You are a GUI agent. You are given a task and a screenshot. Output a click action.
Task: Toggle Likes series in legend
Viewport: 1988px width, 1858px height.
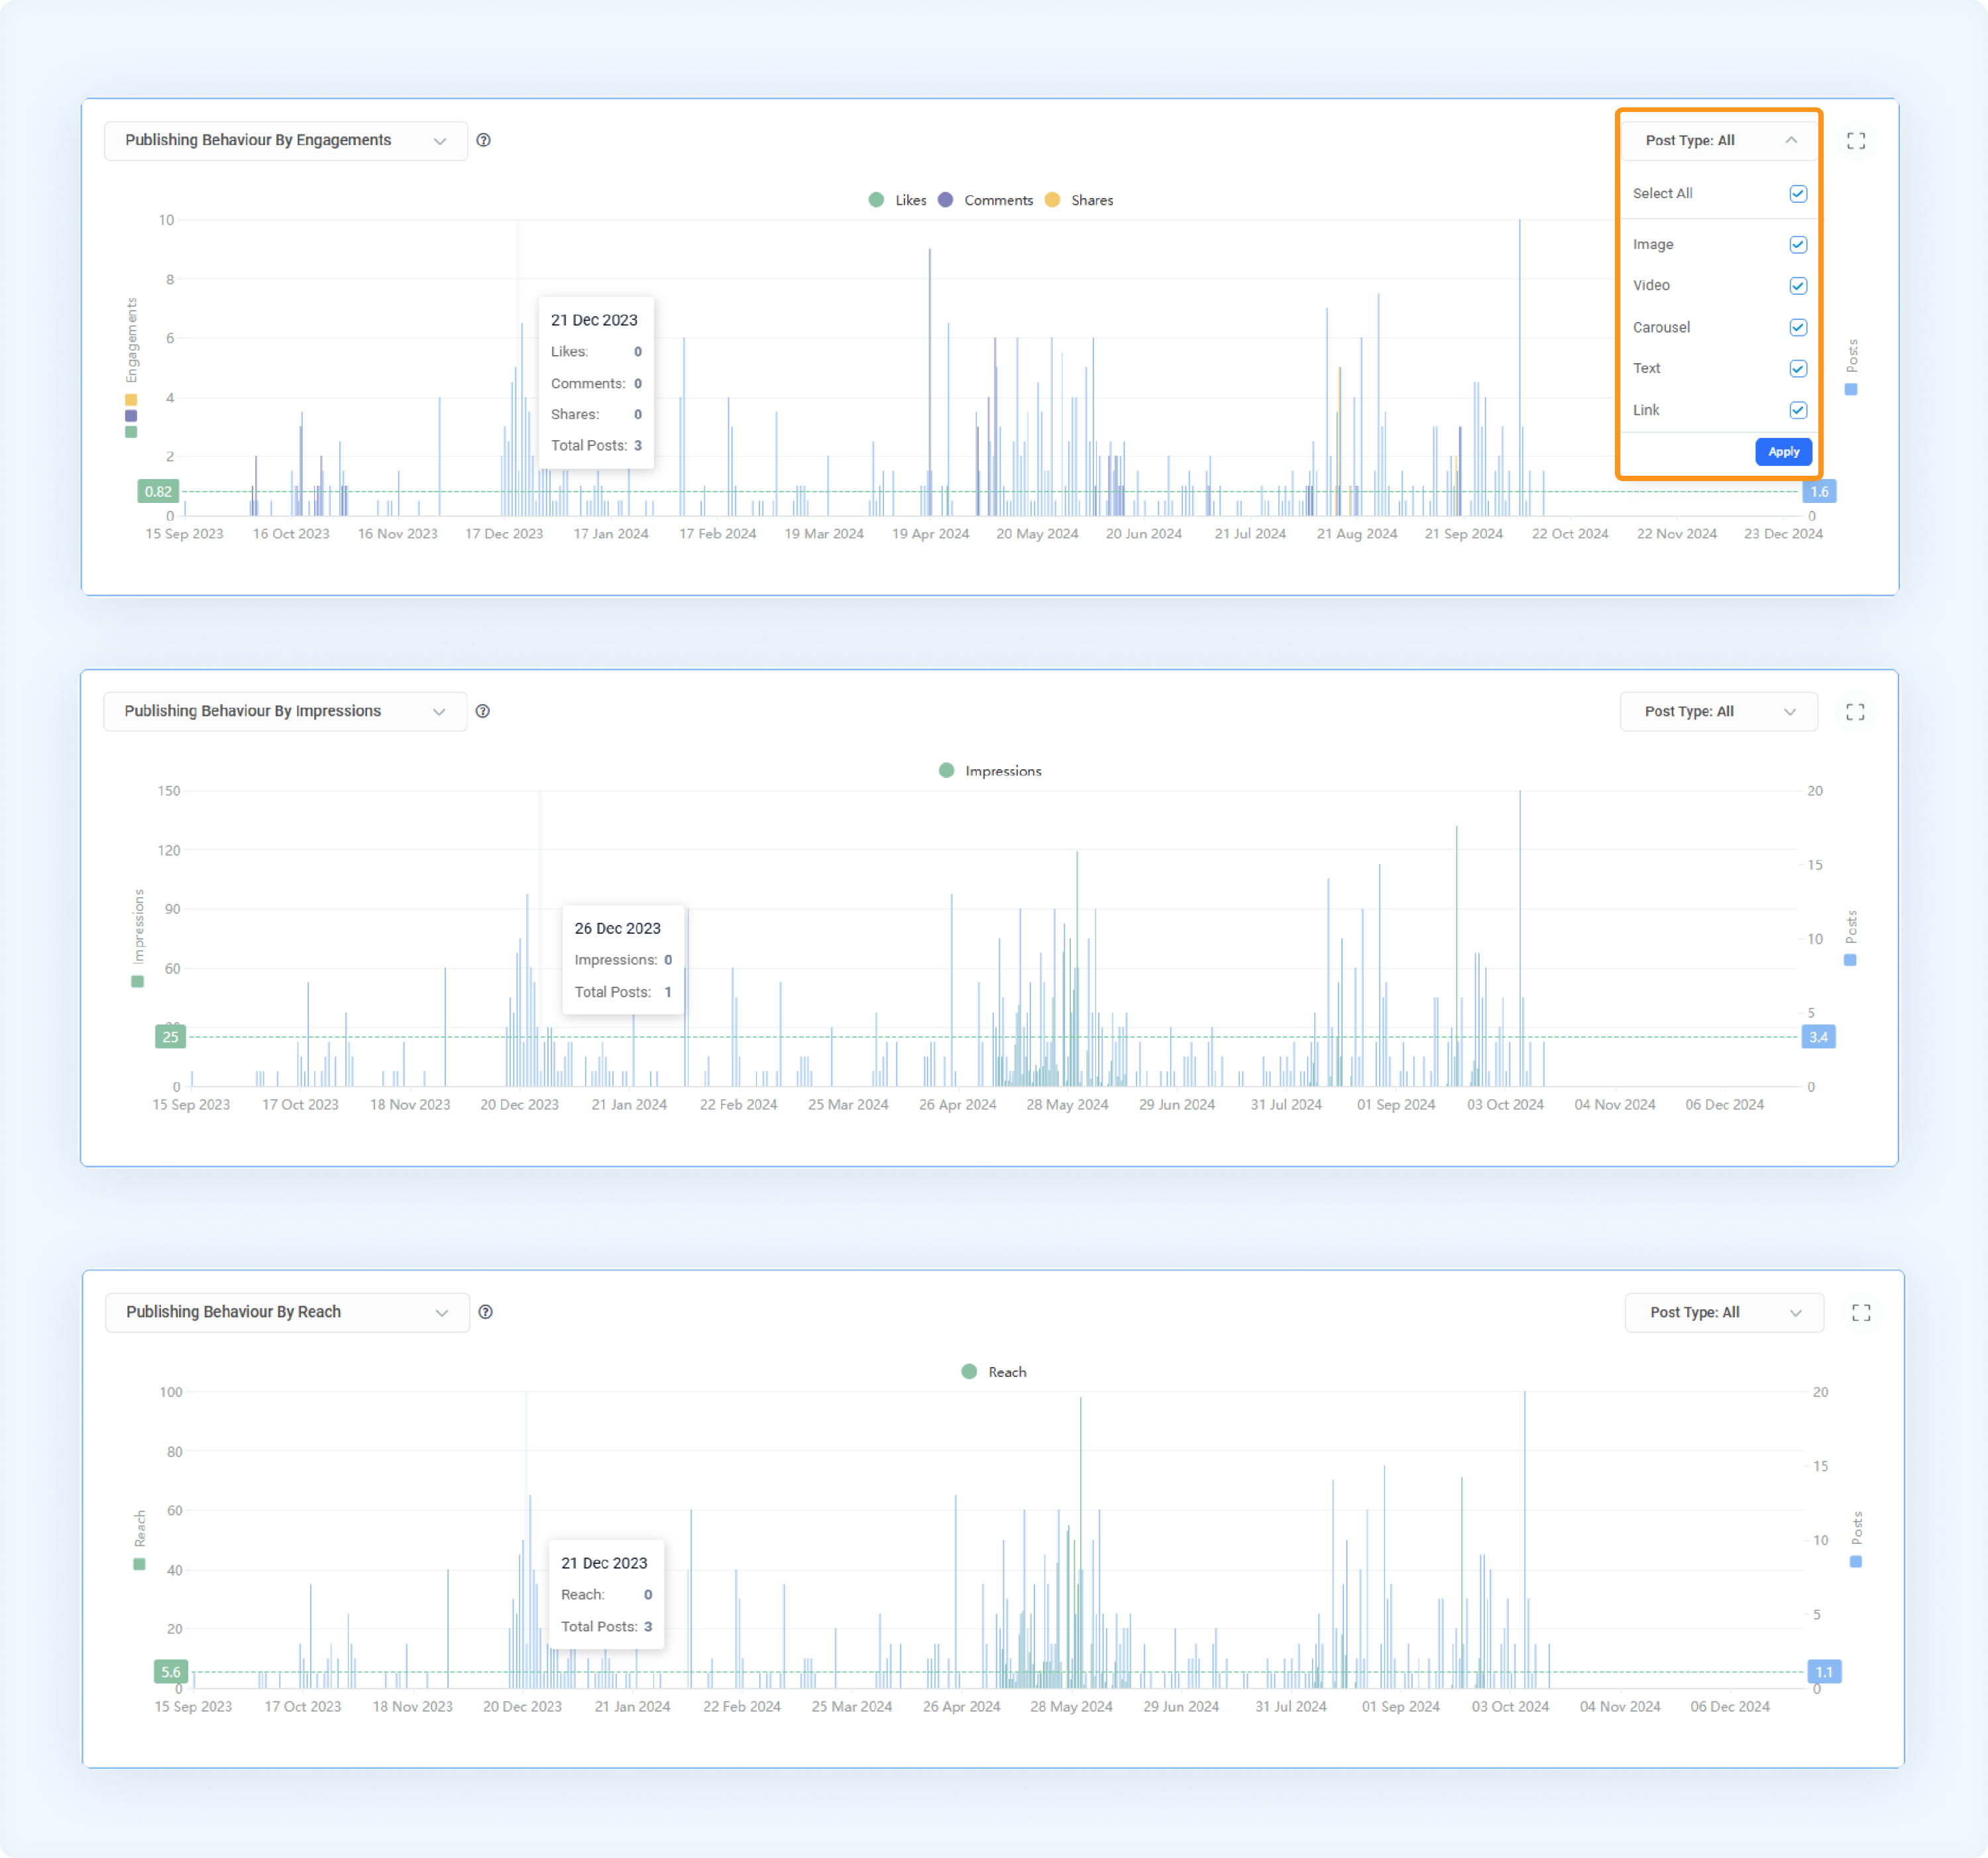898,200
